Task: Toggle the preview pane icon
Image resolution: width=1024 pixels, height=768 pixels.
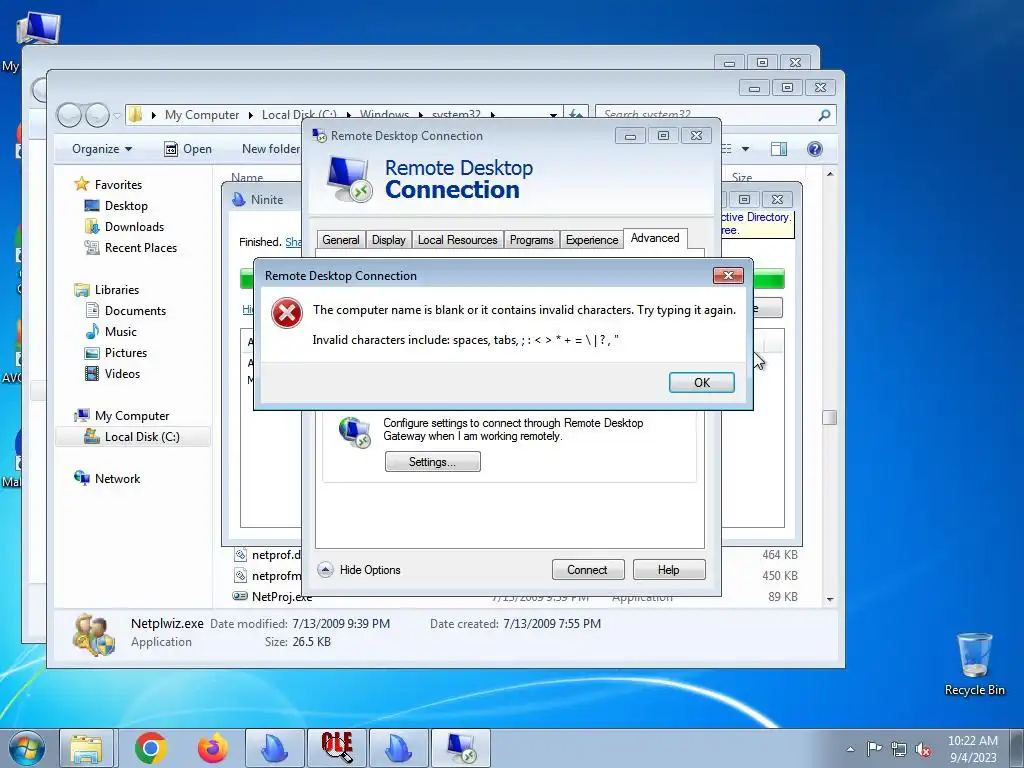Action: [x=778, y=149]
